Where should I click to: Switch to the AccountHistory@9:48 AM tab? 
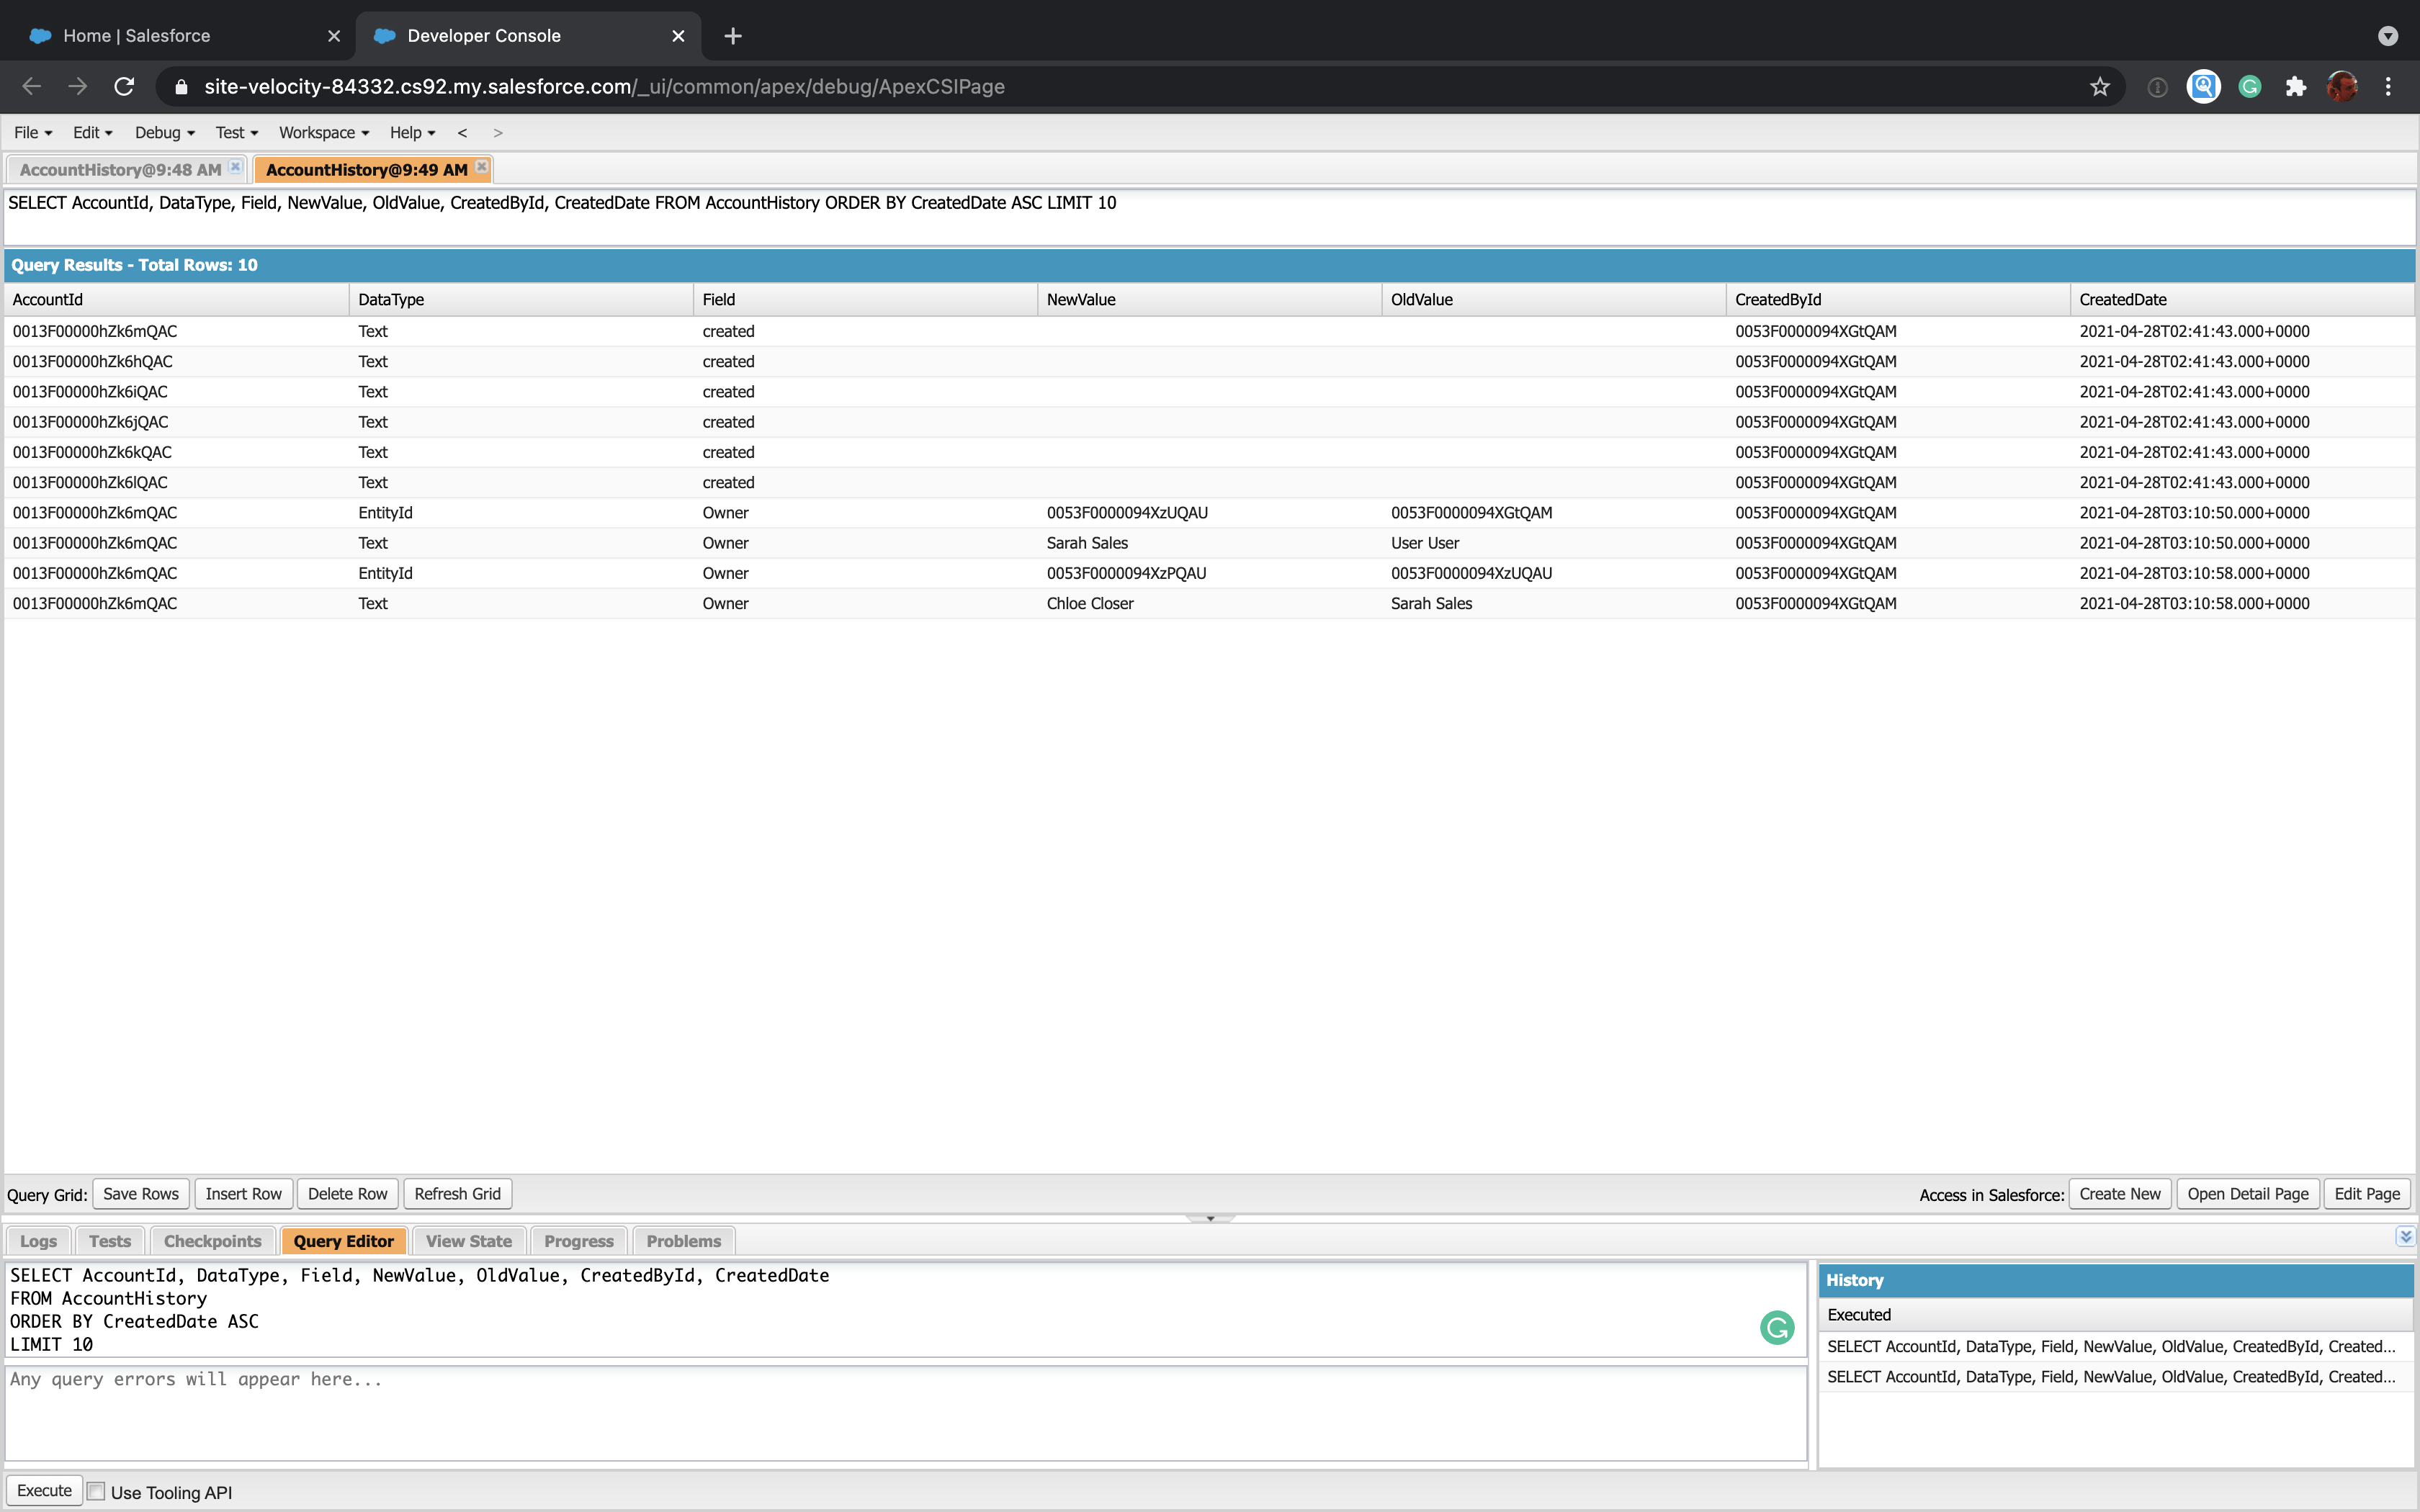pos(118,169)
